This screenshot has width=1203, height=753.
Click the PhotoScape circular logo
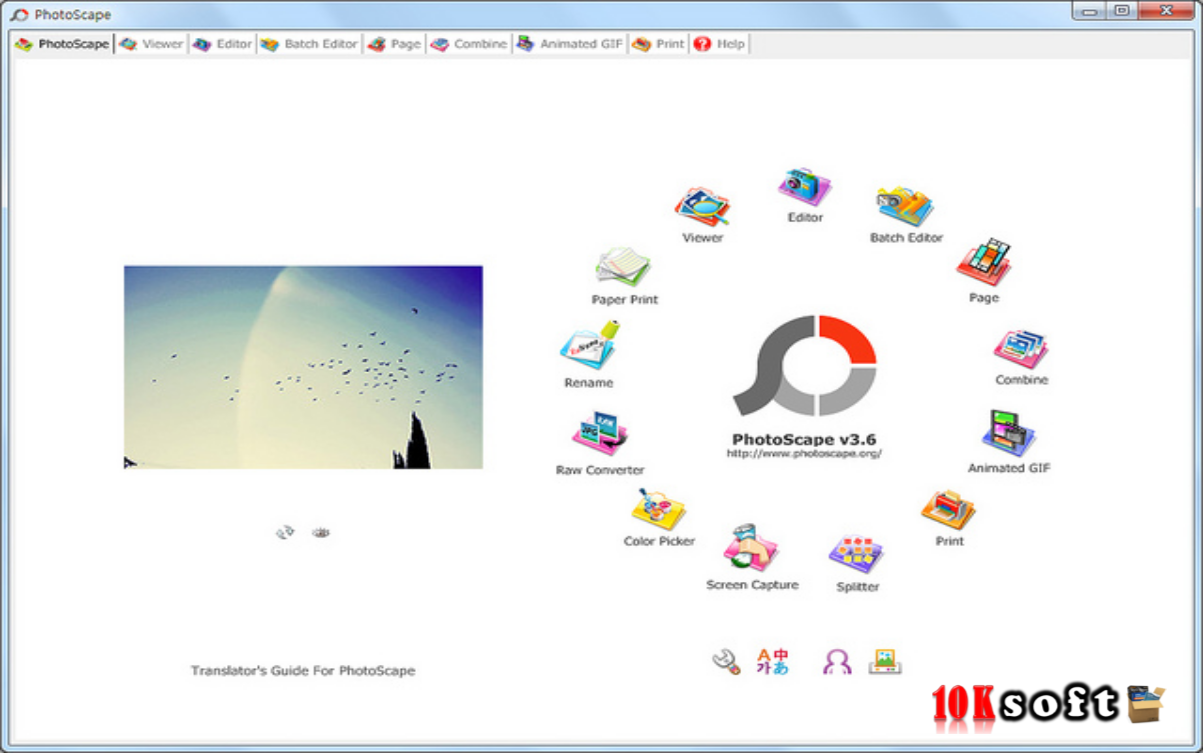click(x=805, y=365)
